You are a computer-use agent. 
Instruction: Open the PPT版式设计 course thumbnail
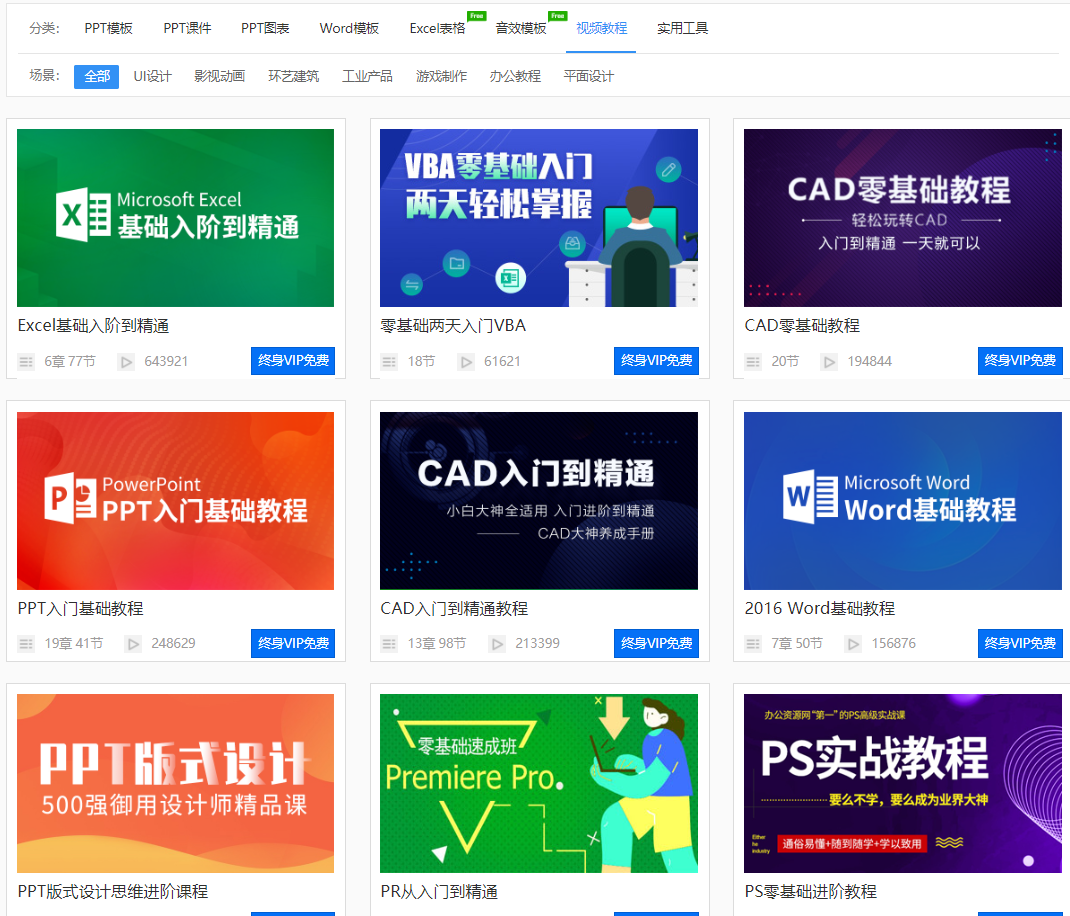(x=175, y=784)
